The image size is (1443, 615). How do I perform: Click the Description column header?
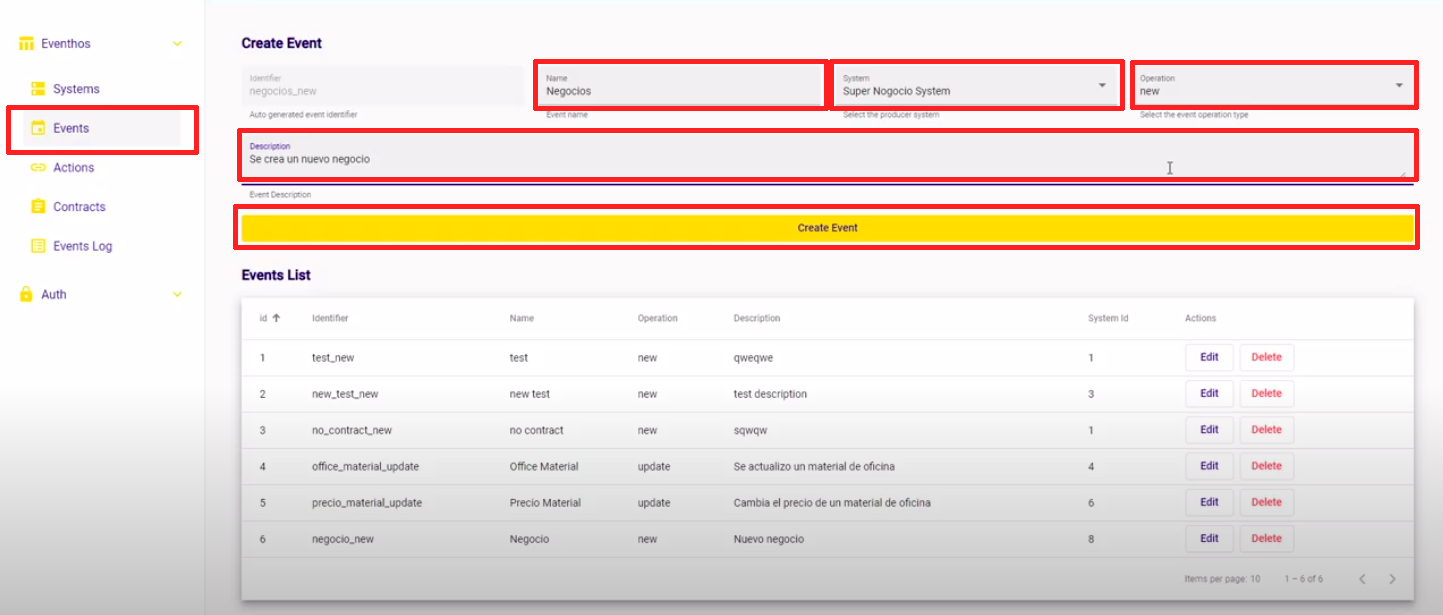[x=757, y=318]
